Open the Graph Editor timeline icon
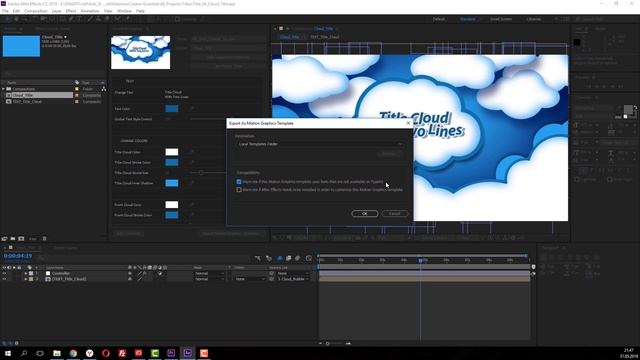Image resolution: width=640 pixels, height=360 pixels. pos(309,258)
